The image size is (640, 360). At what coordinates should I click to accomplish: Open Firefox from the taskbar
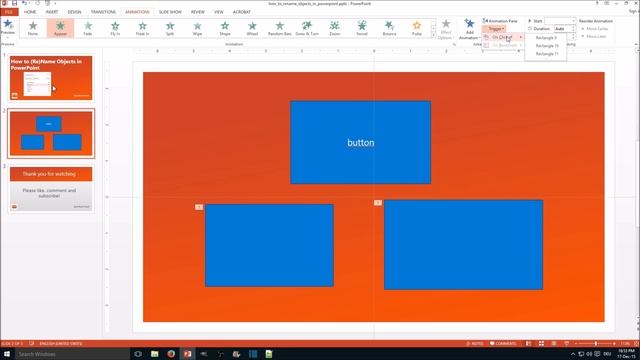171,354
